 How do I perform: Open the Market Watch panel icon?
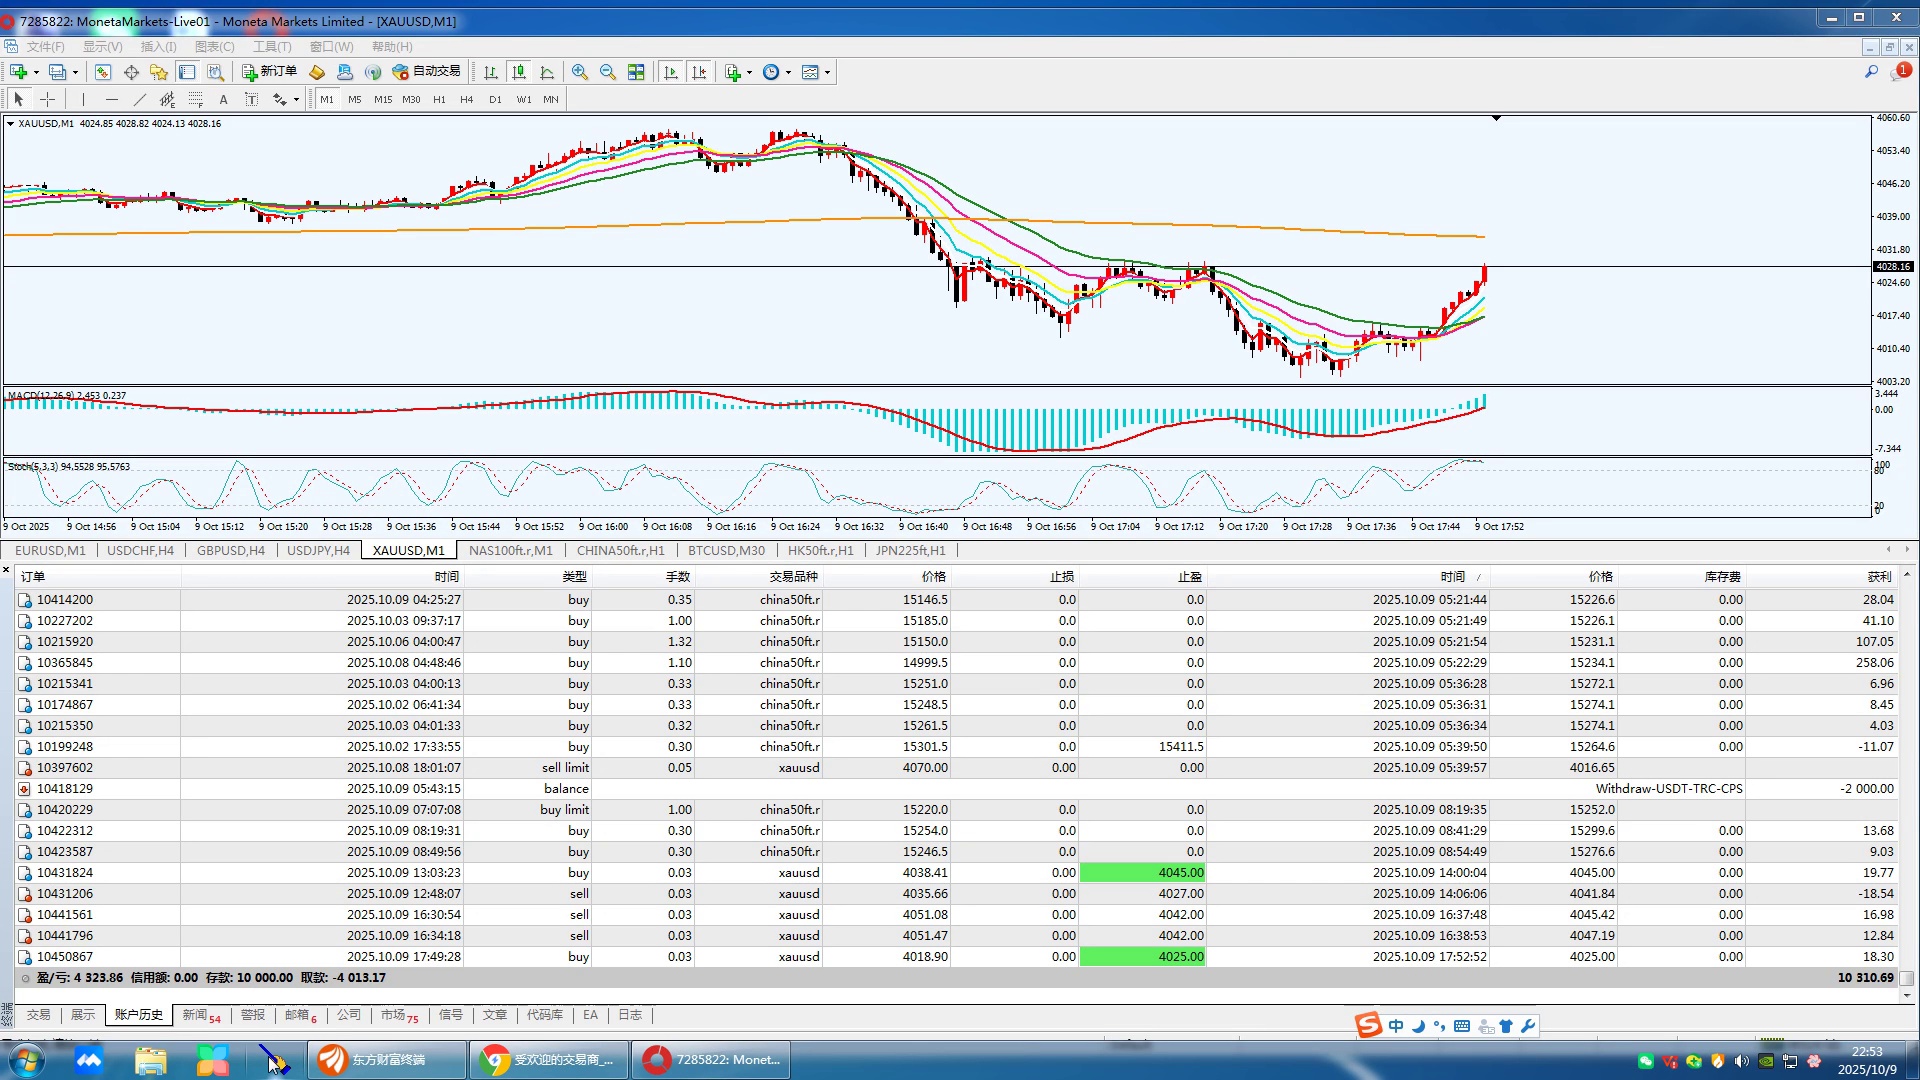[103, 72]
